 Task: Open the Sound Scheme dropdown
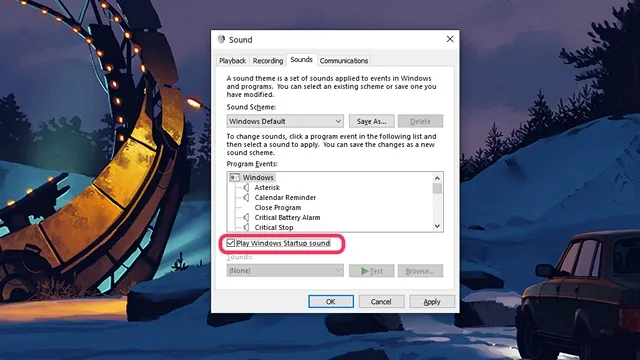285,121
